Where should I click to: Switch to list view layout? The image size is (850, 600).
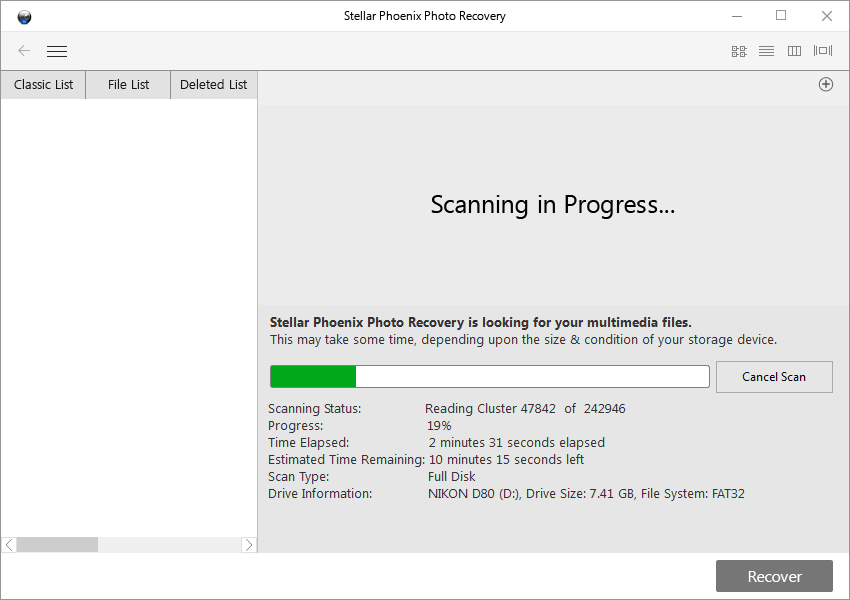click(x=767, y=51)
